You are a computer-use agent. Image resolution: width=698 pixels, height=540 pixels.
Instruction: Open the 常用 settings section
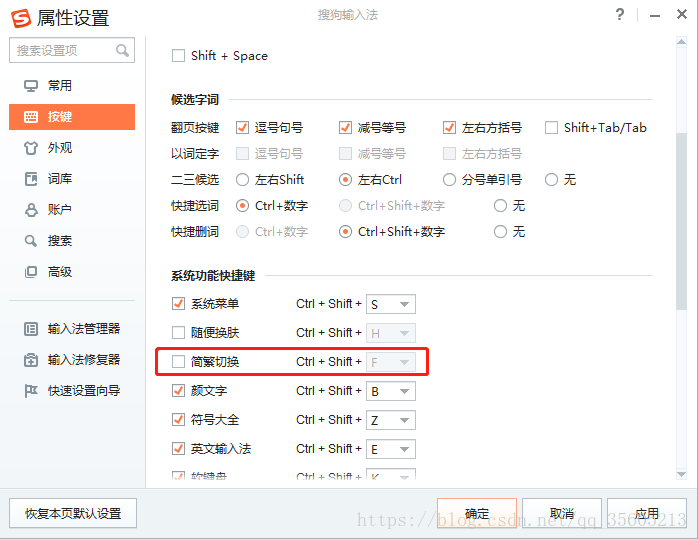[x=72, y=85]
